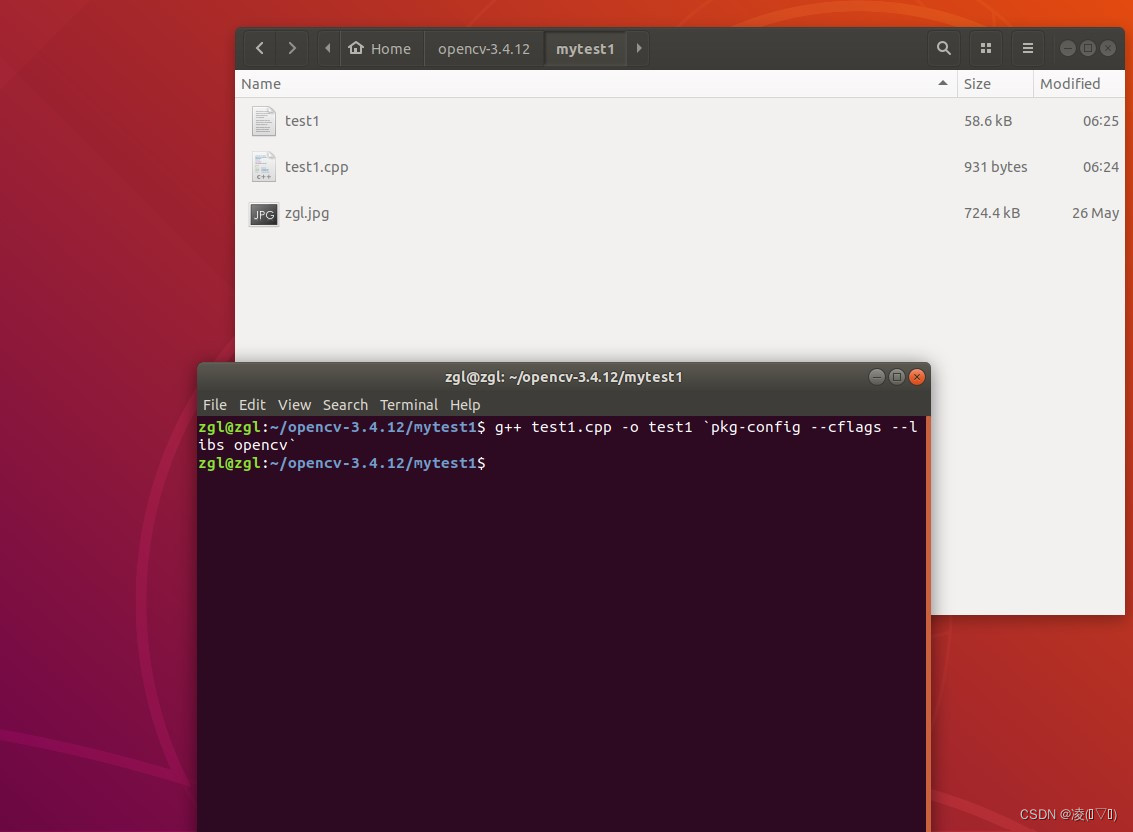
Task: Click the terminal vertical scrollbar
Action: coord(928,624)
